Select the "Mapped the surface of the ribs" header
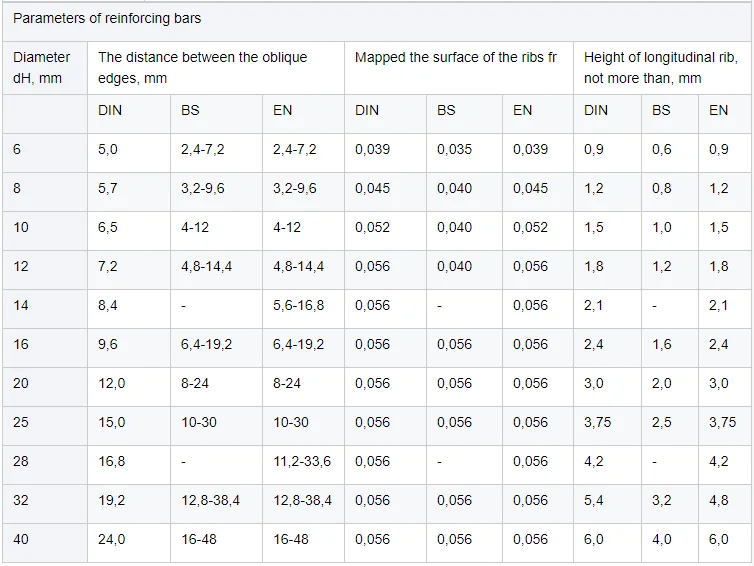The height and width of the screenshot is (566, 754). [x=455, y=57]
